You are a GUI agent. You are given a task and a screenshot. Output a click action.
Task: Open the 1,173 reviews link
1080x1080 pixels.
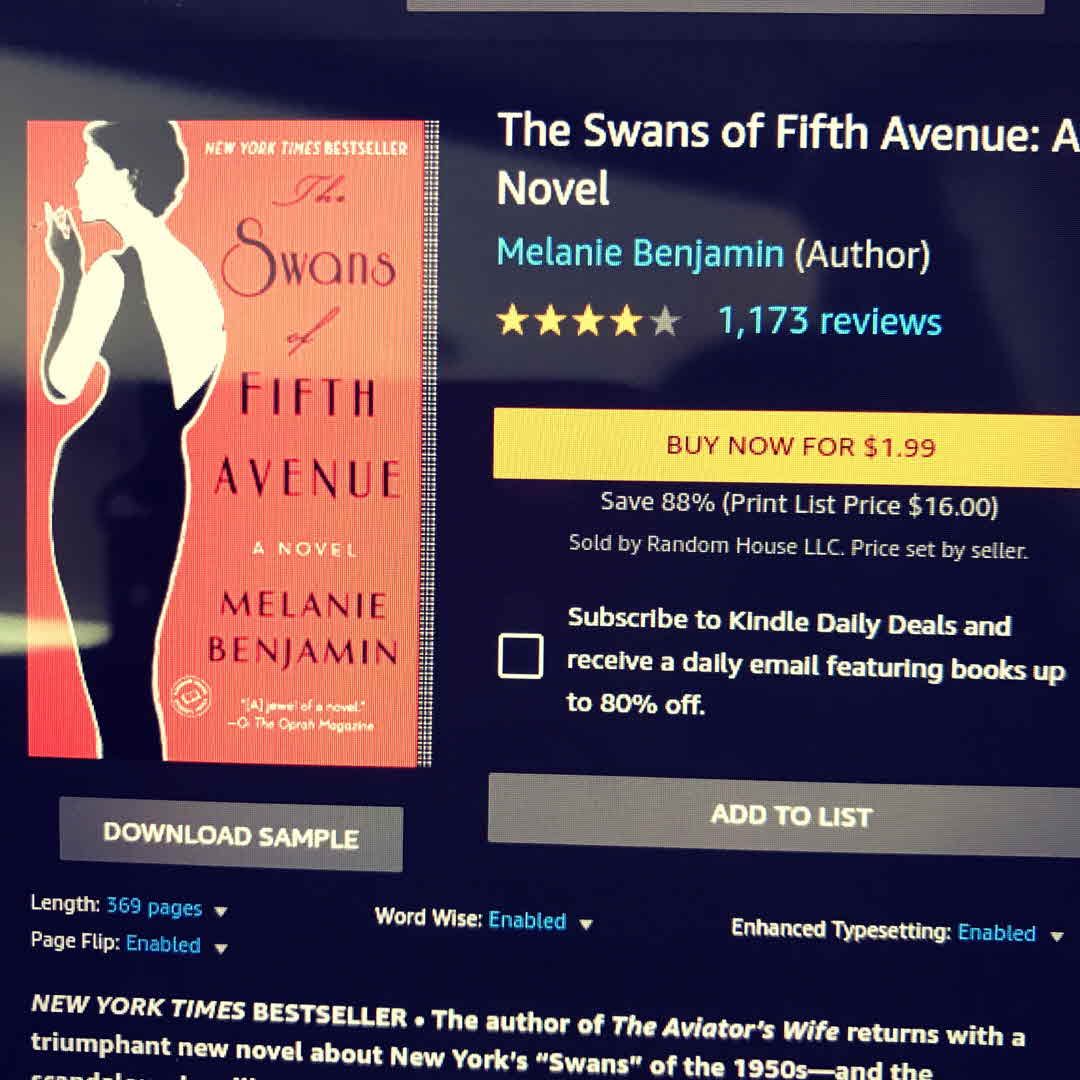coord(829,322)
